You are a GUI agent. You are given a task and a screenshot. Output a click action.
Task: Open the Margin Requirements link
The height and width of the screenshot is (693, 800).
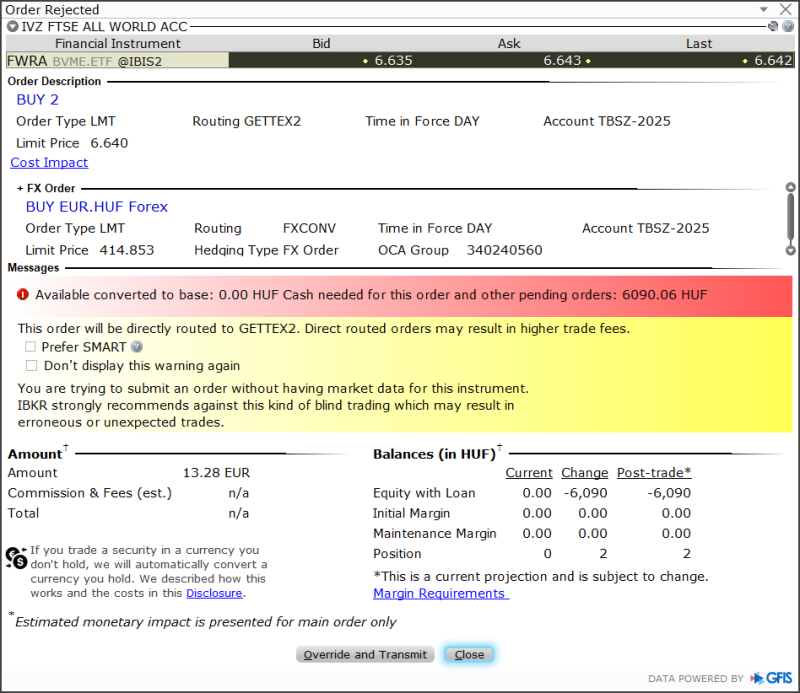(441, 593)
